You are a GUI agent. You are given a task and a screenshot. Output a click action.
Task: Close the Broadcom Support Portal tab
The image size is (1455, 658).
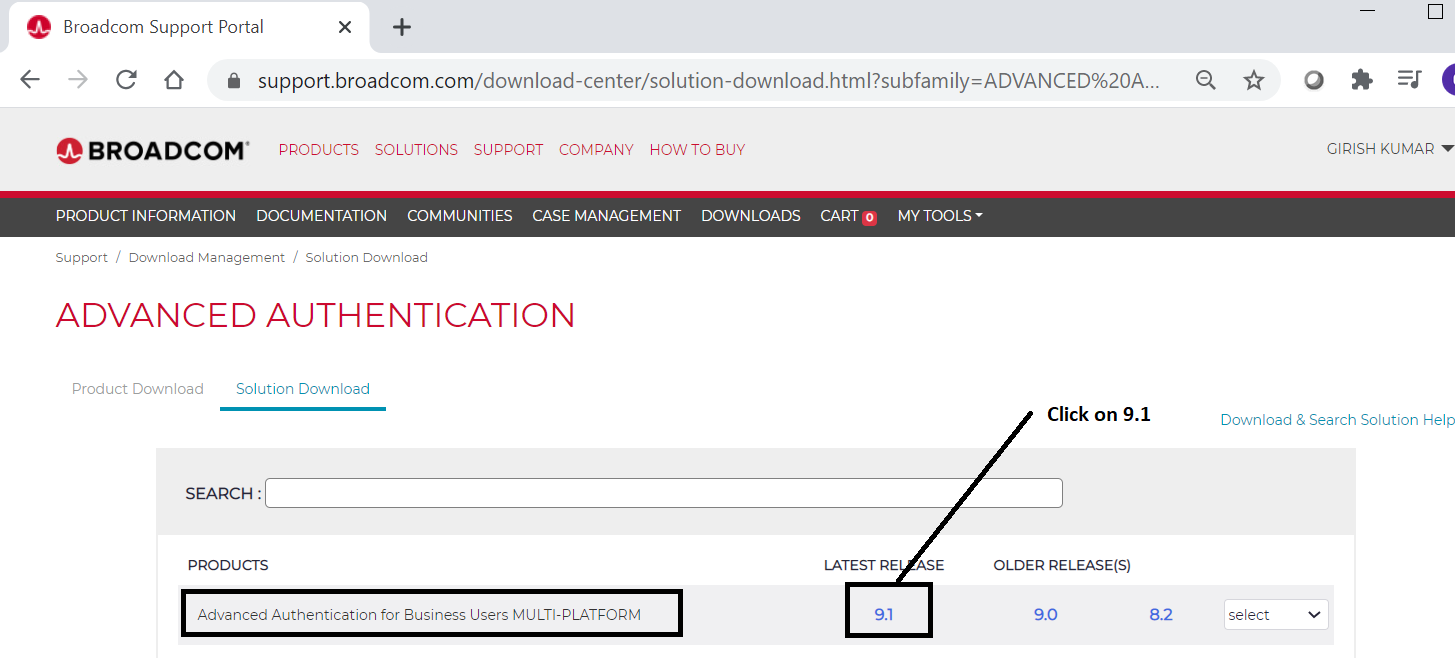(x=345, y=27)
